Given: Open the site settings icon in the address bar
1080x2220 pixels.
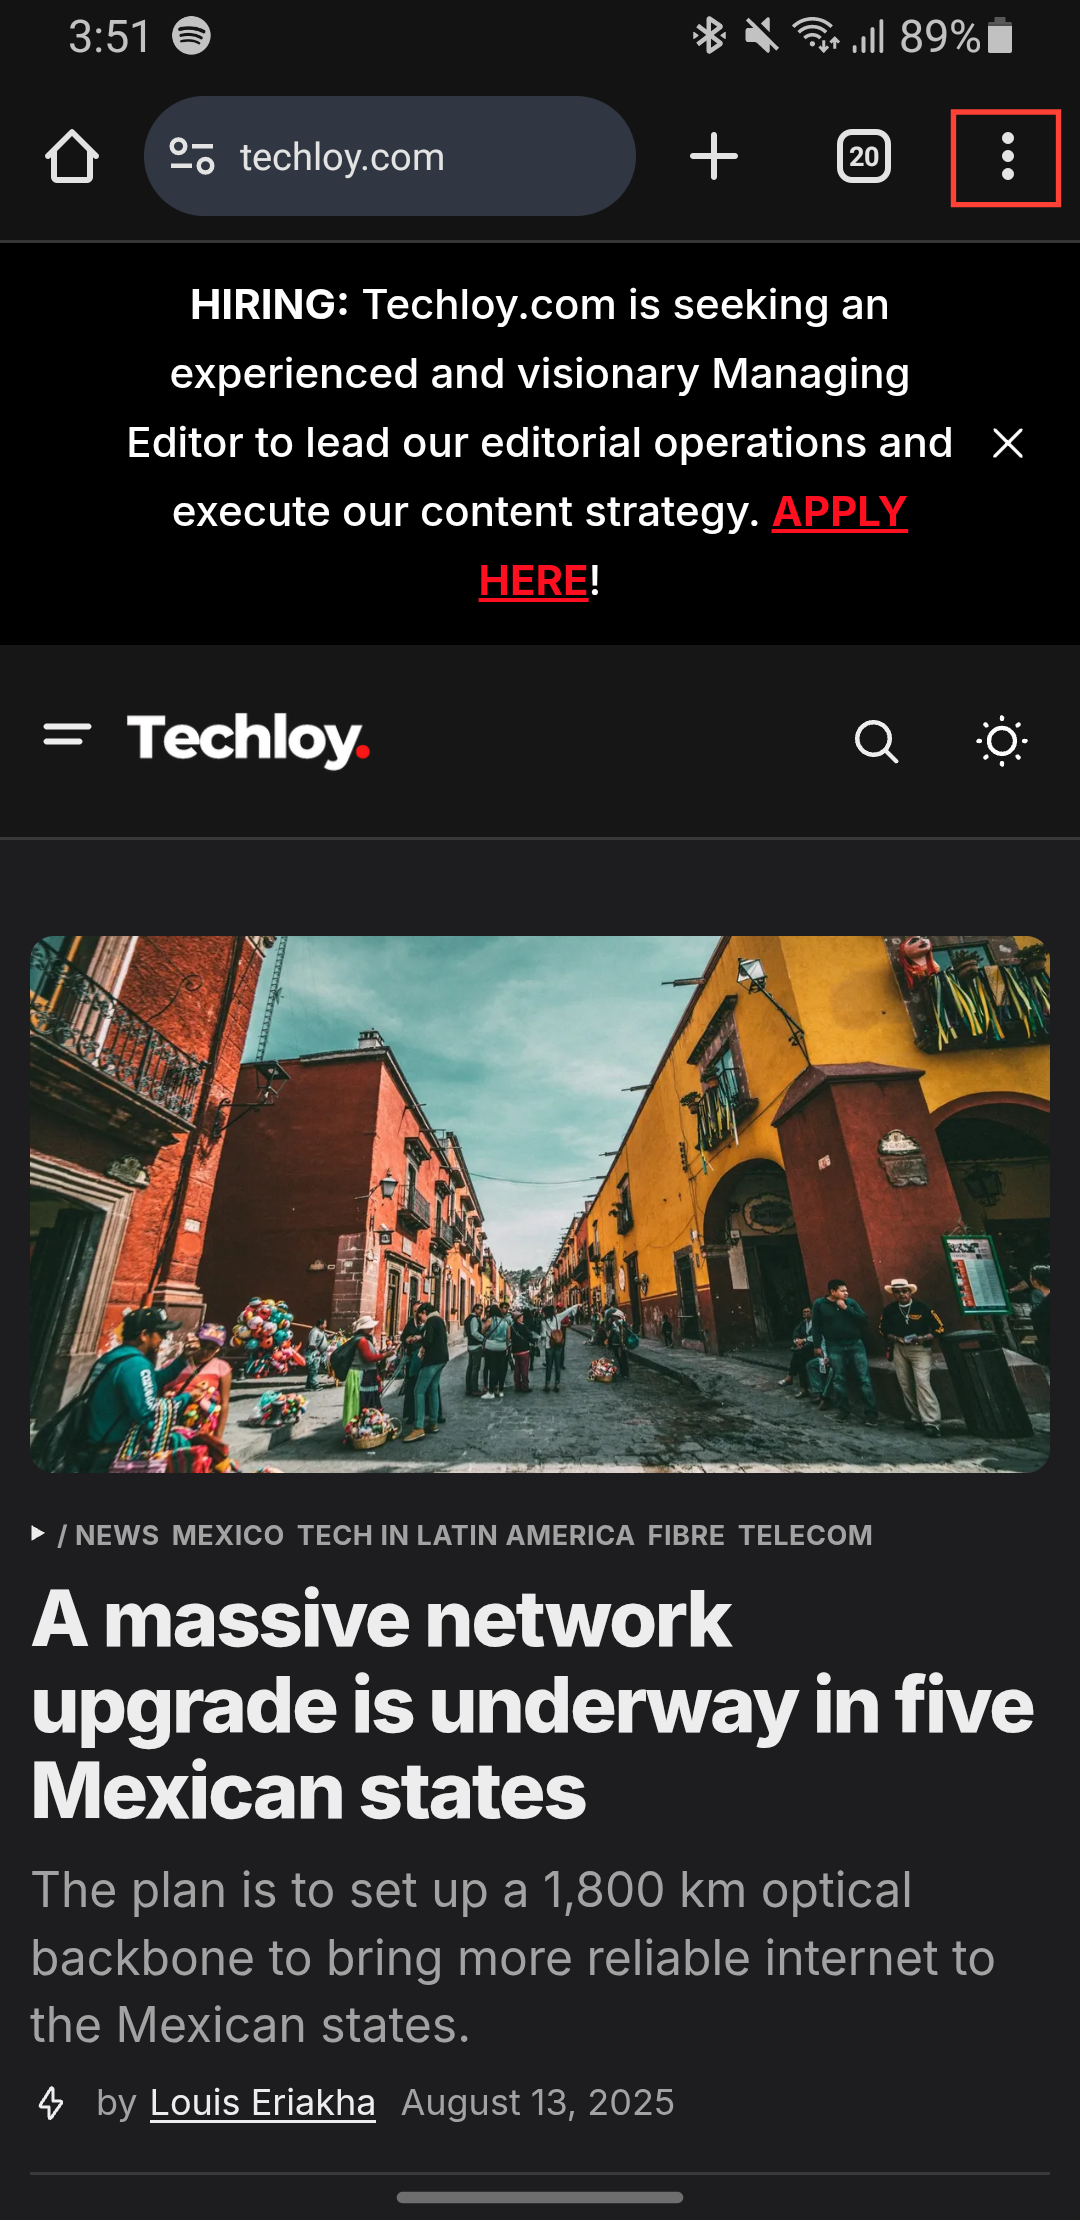Looking at the screenshot, I should point(192,156).
